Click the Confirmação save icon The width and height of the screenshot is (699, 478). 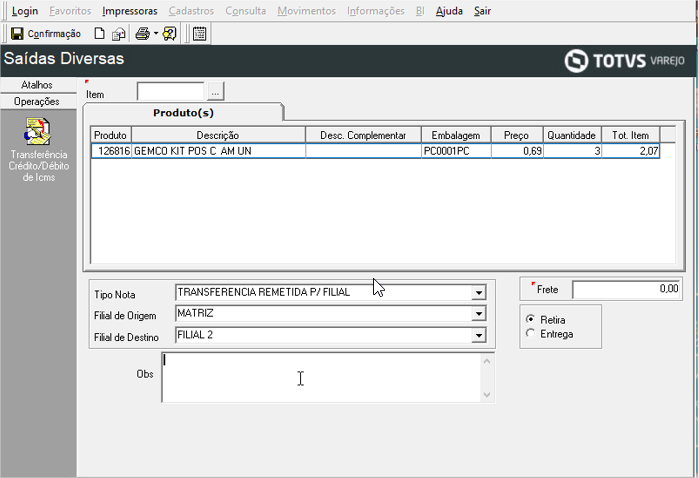click(17, 34)
